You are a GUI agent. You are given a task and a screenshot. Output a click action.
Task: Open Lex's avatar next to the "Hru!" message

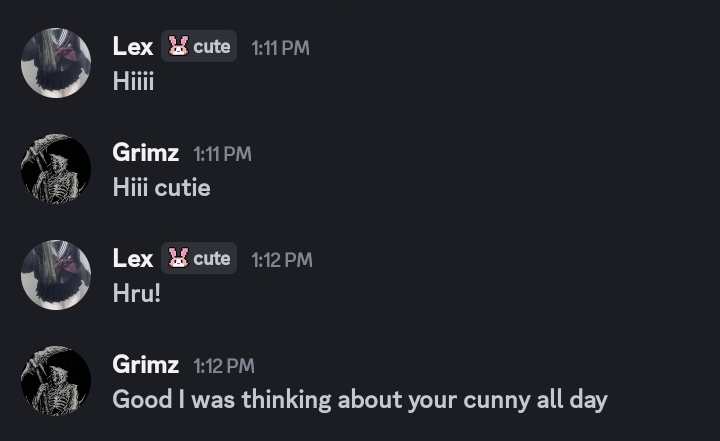pos(56,275)
